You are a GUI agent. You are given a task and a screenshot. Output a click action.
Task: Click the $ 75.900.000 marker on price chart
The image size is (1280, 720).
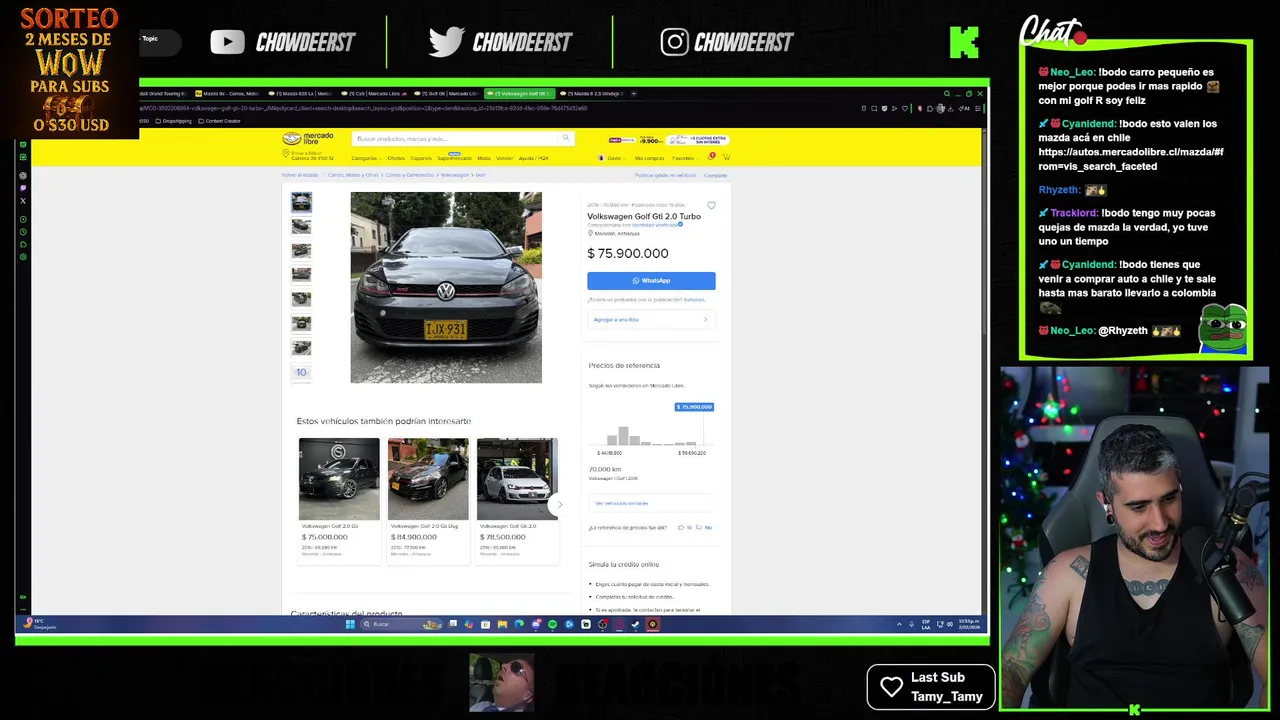pos(694,407)
